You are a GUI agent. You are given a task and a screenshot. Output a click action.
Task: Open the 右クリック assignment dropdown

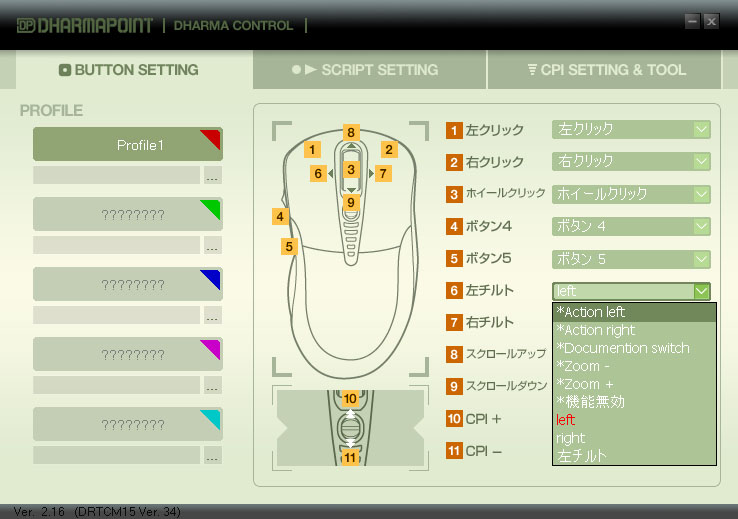[631, 161]
